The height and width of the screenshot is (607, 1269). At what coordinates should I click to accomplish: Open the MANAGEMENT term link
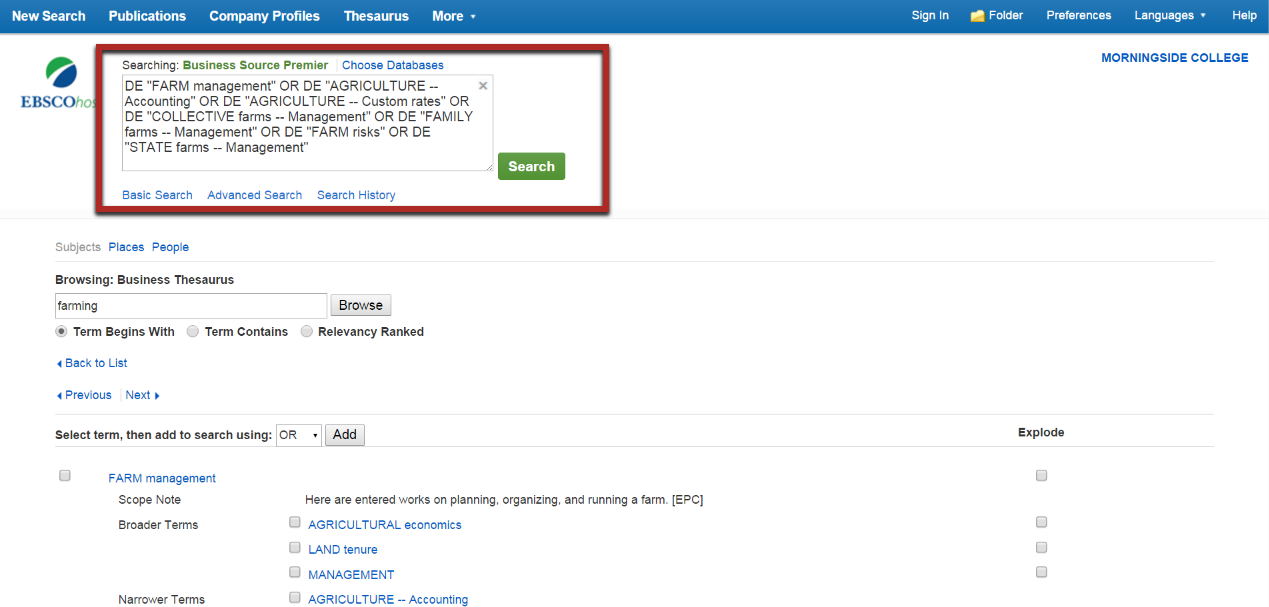pos(351,575)
